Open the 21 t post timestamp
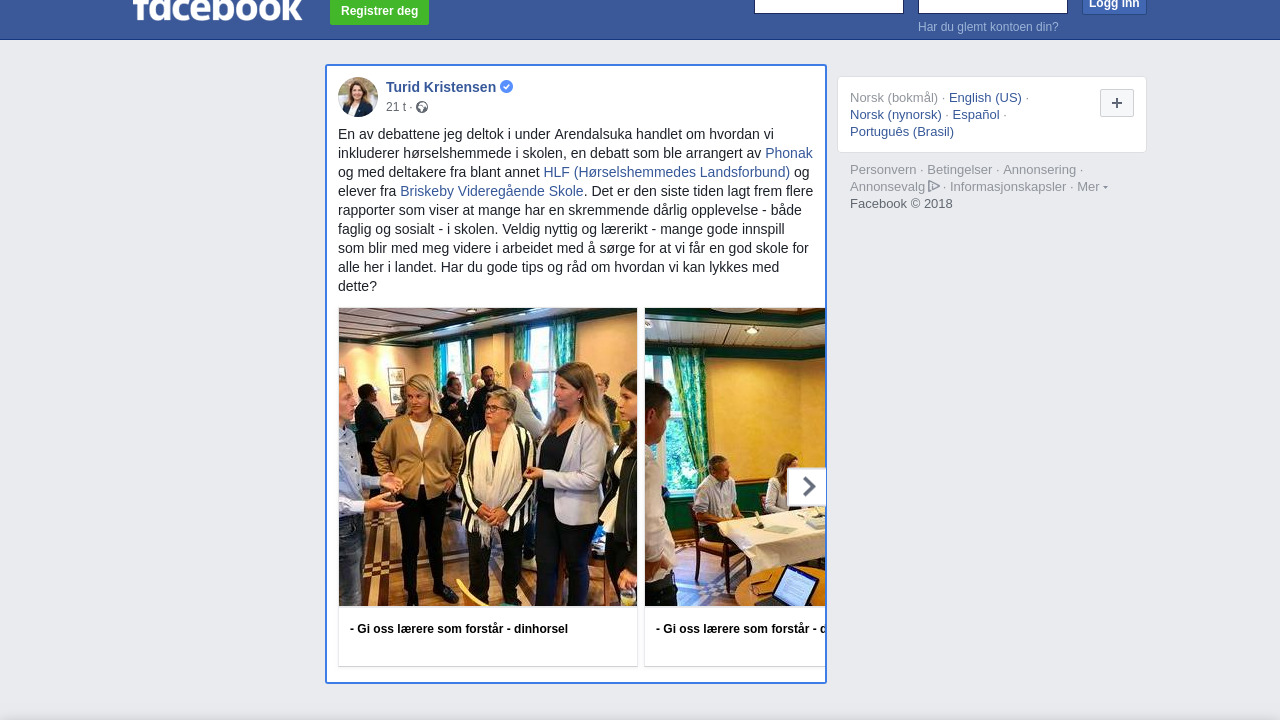This screenshot has height=720, width=1280. point(396,107)
